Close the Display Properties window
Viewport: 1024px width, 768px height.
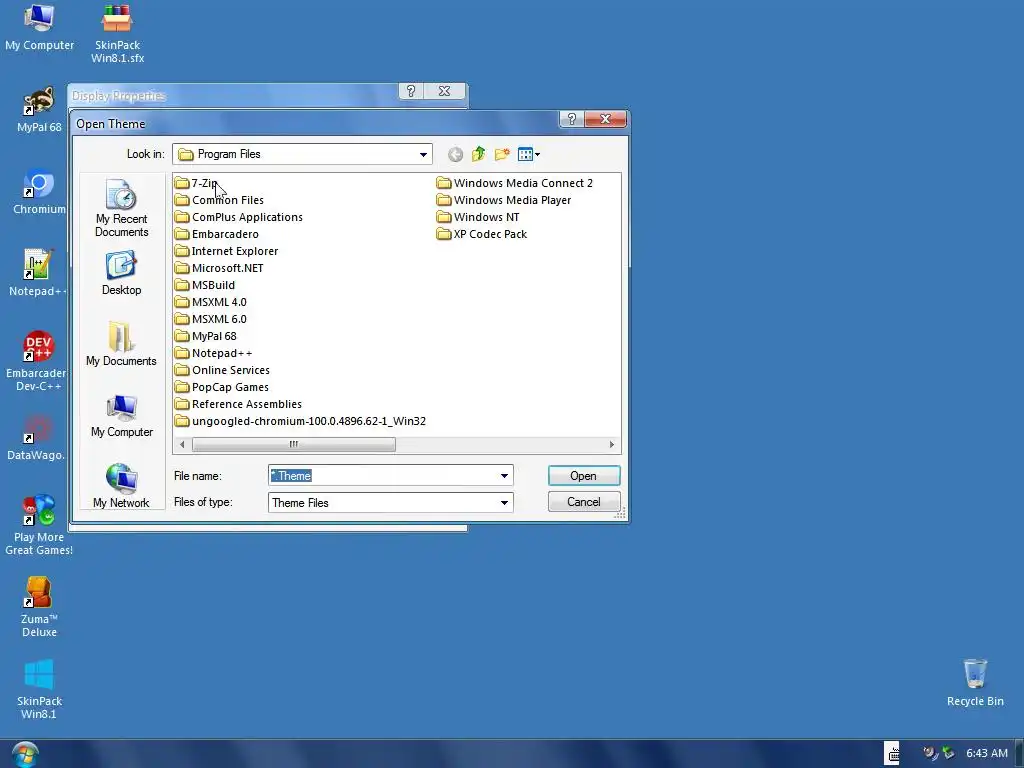pos(444,91)
